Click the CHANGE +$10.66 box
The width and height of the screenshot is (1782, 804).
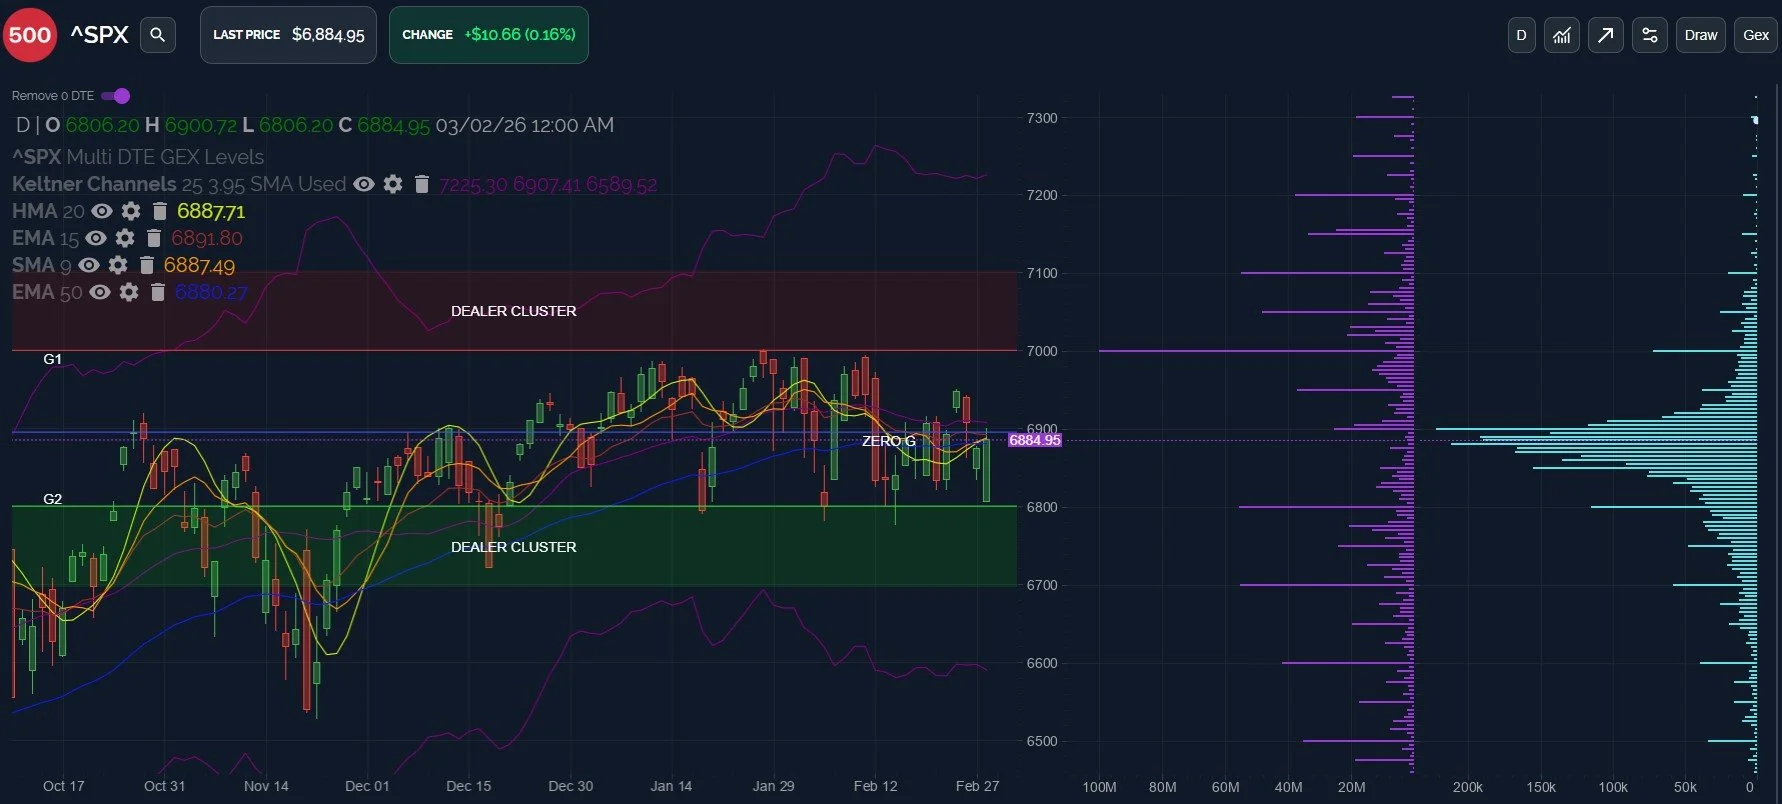[x=488, y=35]
